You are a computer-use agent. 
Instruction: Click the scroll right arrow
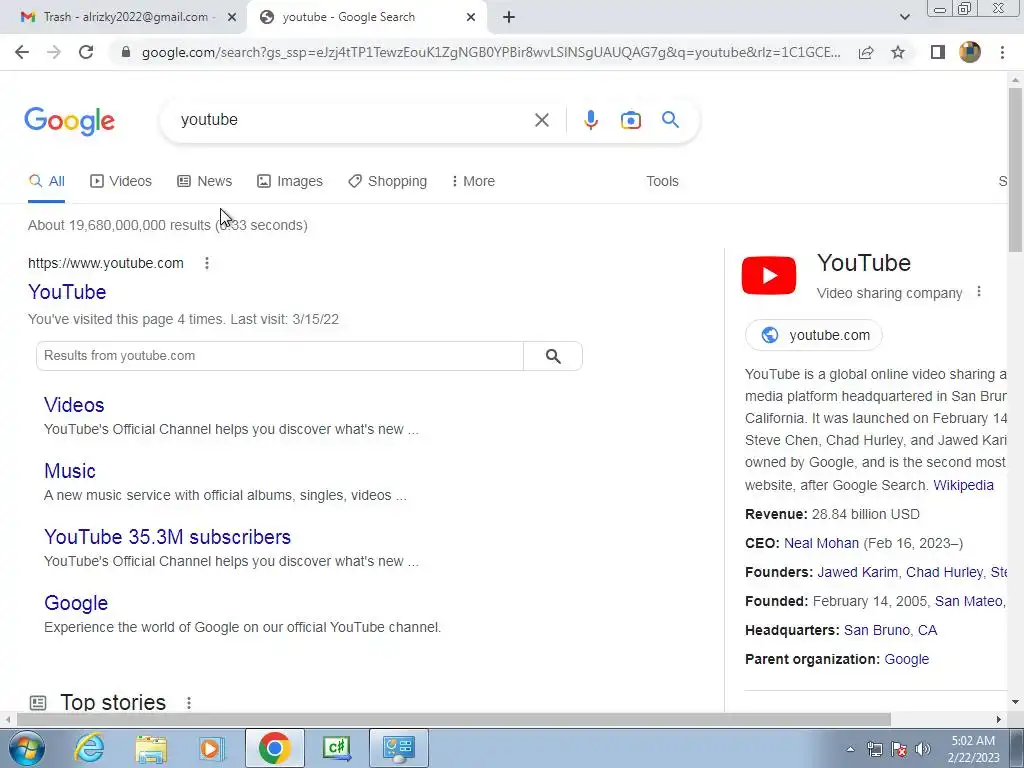click(x=999, y=720)
